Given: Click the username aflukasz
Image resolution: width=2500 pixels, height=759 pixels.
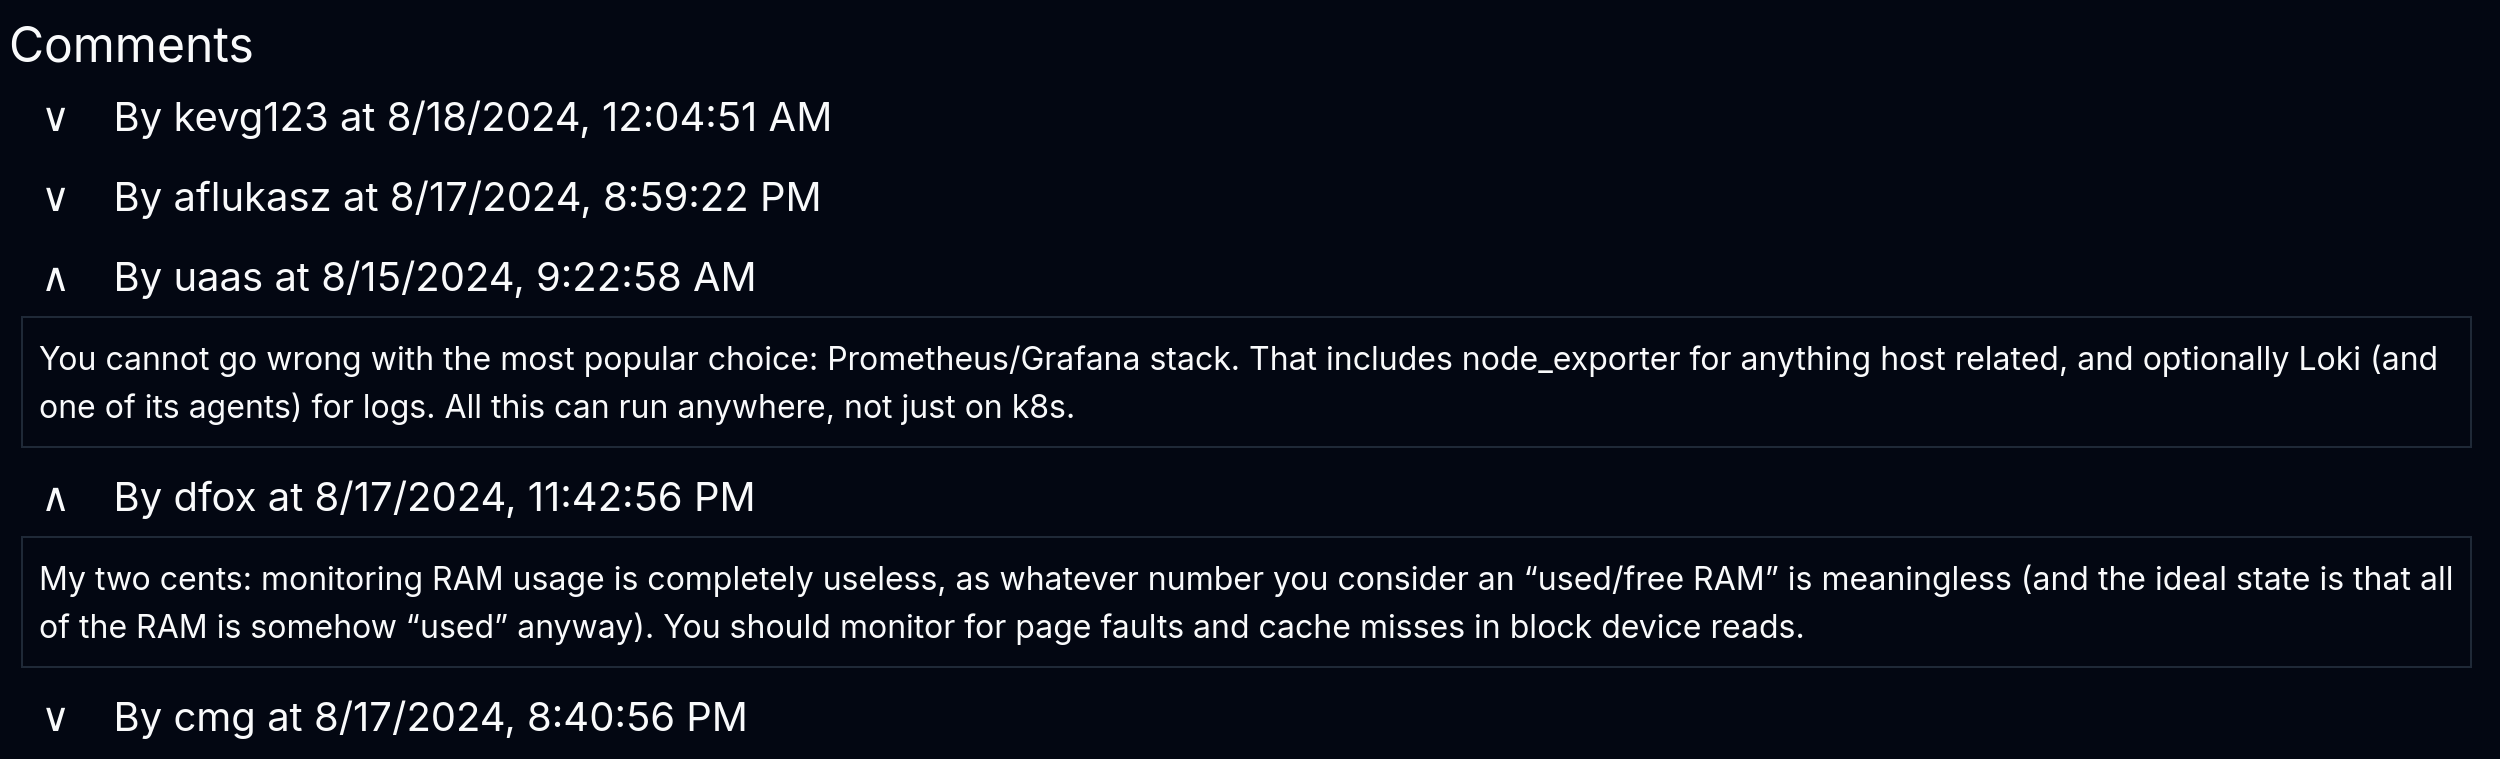Looking at the screenshot, I should pyautogui.click(x=251, y=198).
